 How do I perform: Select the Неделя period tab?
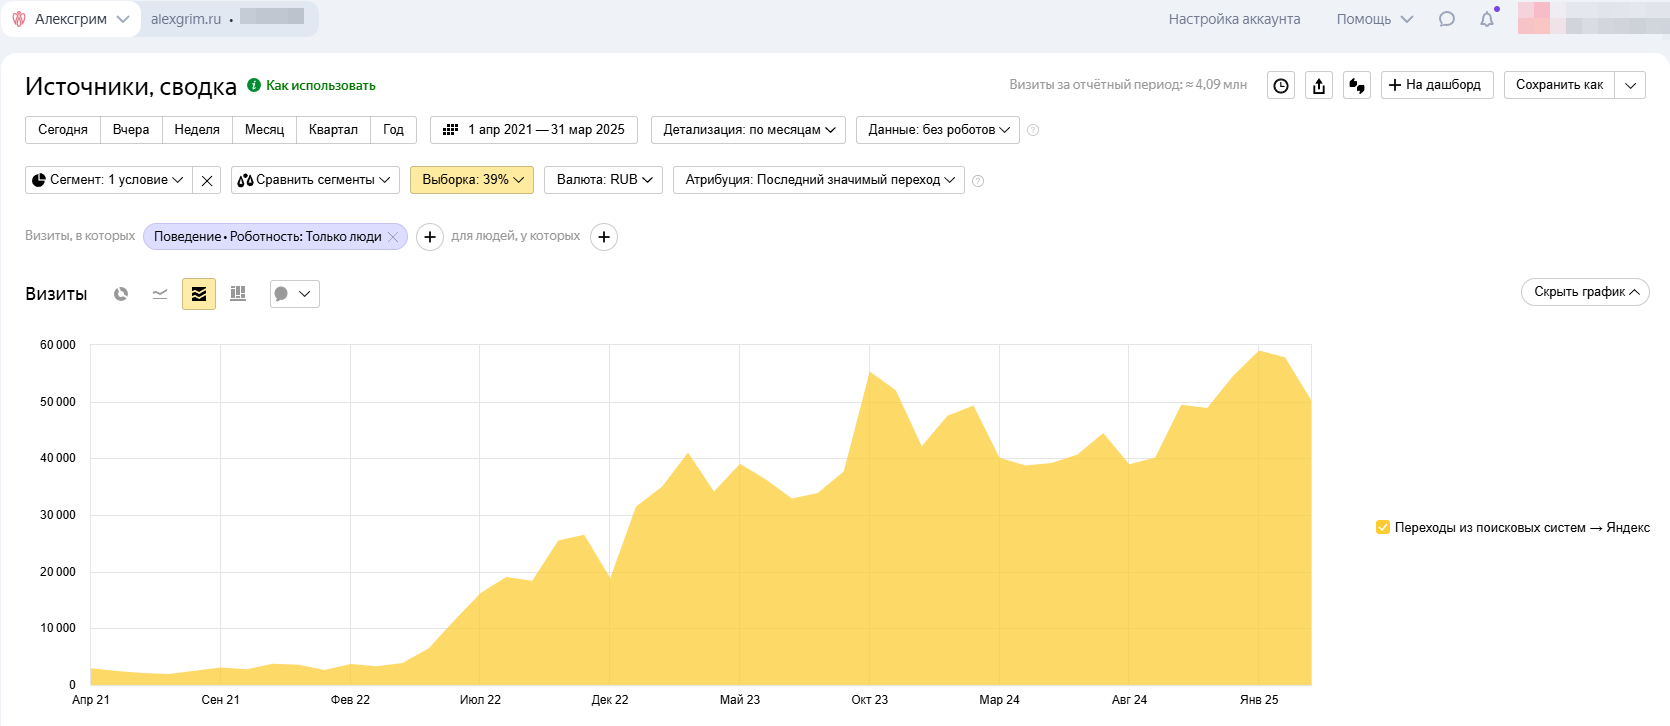[x=197, y=130]
